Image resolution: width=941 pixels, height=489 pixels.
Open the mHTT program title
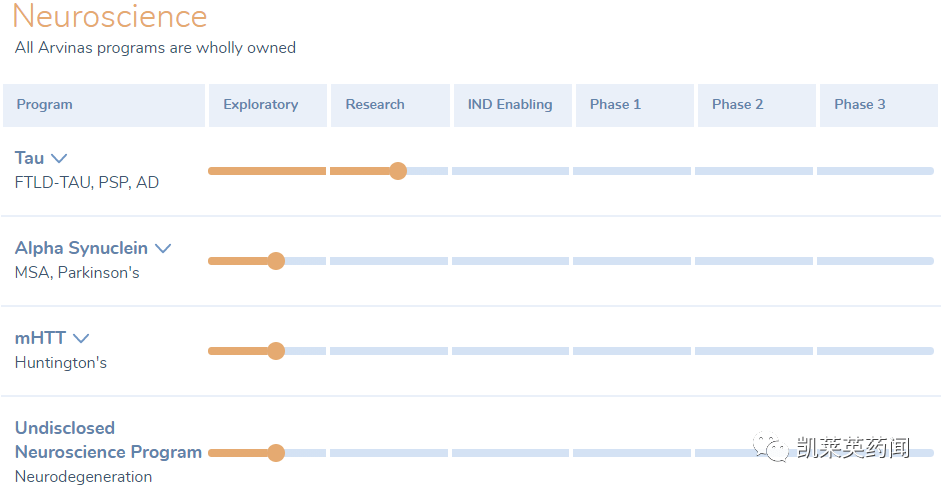pyautogui.click(x=40, y=338)
